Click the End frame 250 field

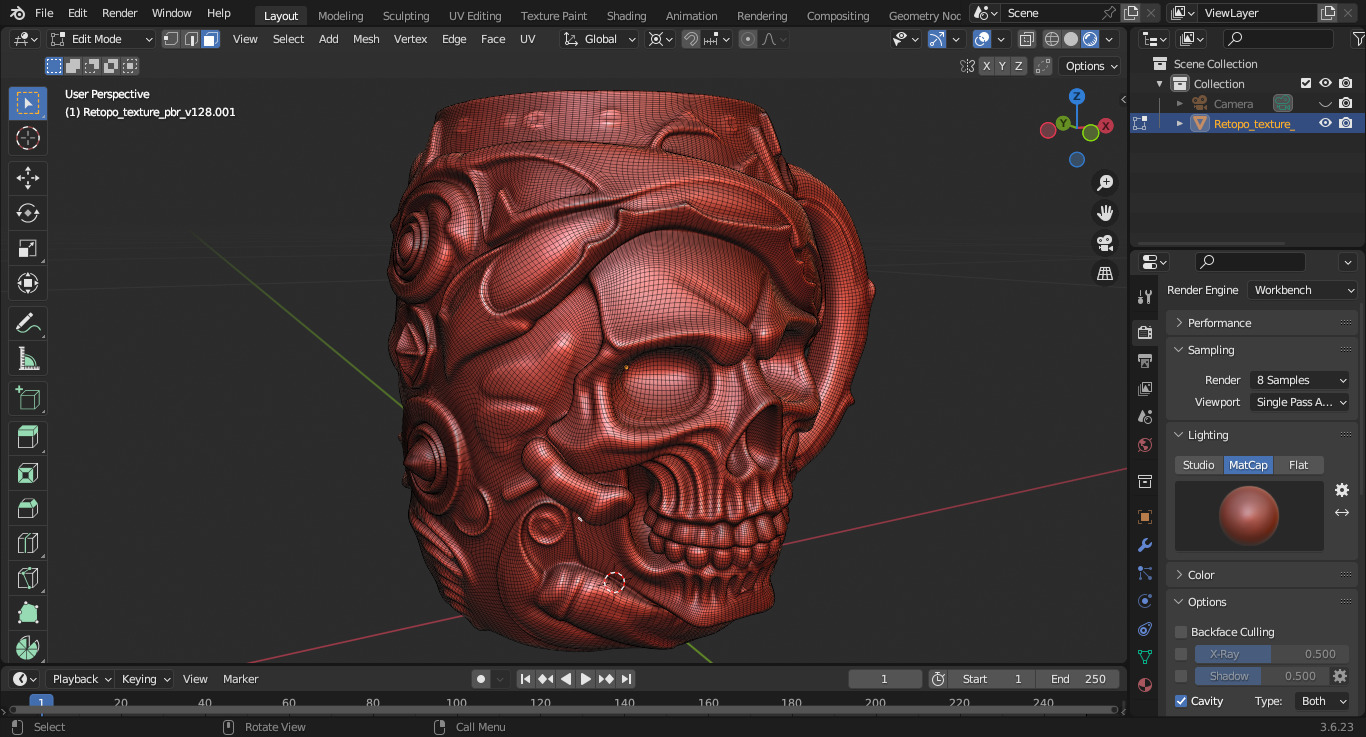pyautogui.click(x=1079, y=679)
